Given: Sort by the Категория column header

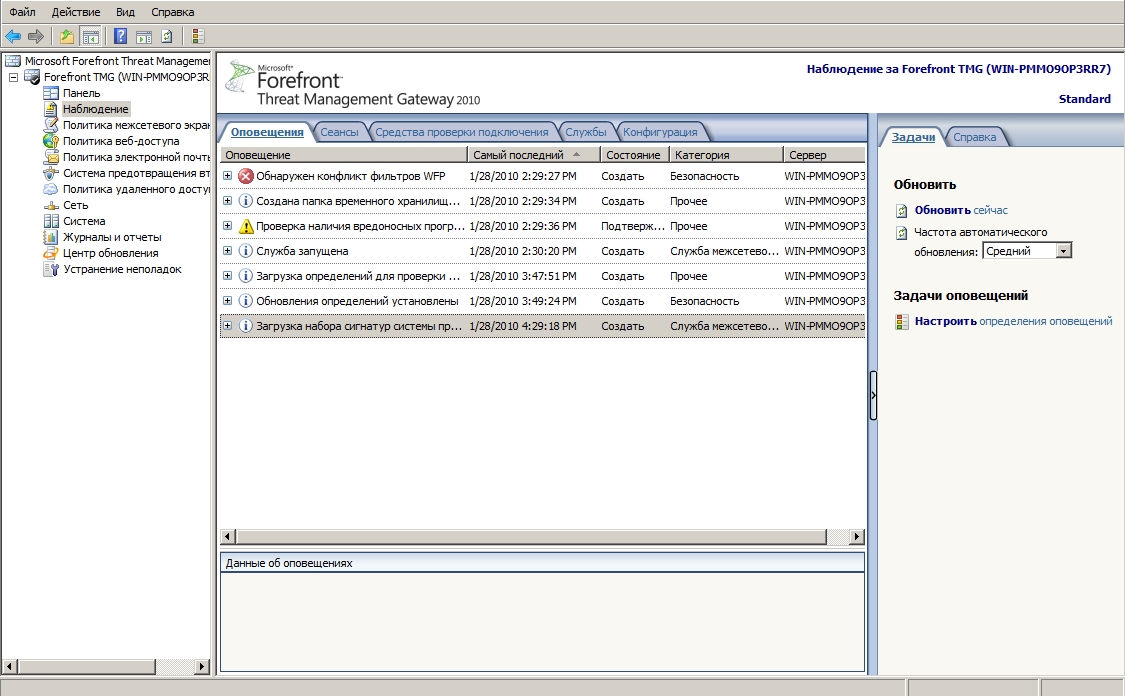Looking at the screenshot, I should pyautogui.click(x=726, y=154).
